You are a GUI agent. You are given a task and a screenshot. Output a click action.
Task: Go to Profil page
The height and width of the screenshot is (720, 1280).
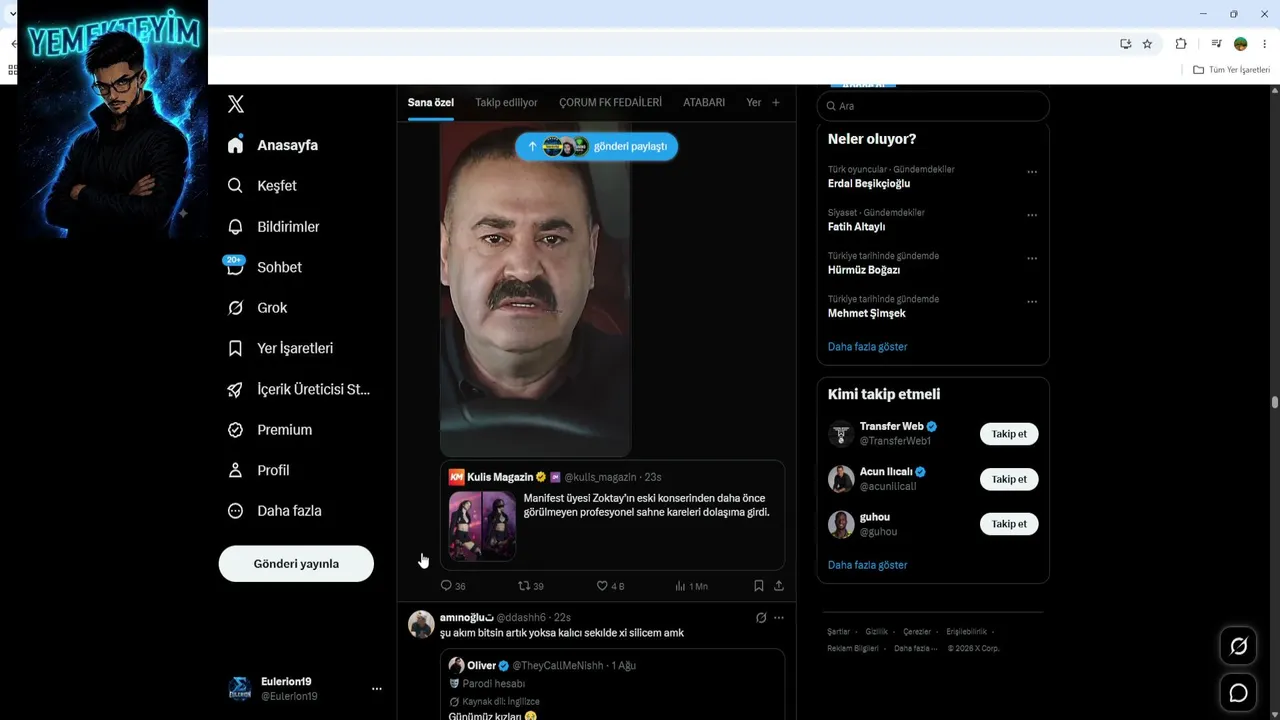[x=258, y=470]
